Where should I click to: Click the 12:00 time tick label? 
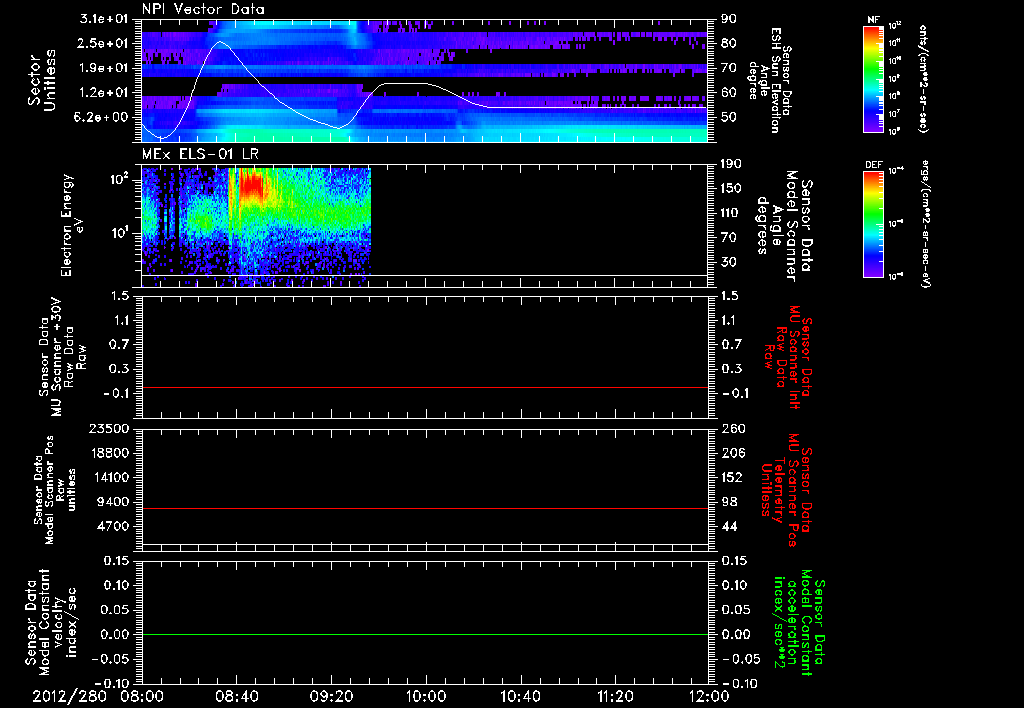pos(709,697)
